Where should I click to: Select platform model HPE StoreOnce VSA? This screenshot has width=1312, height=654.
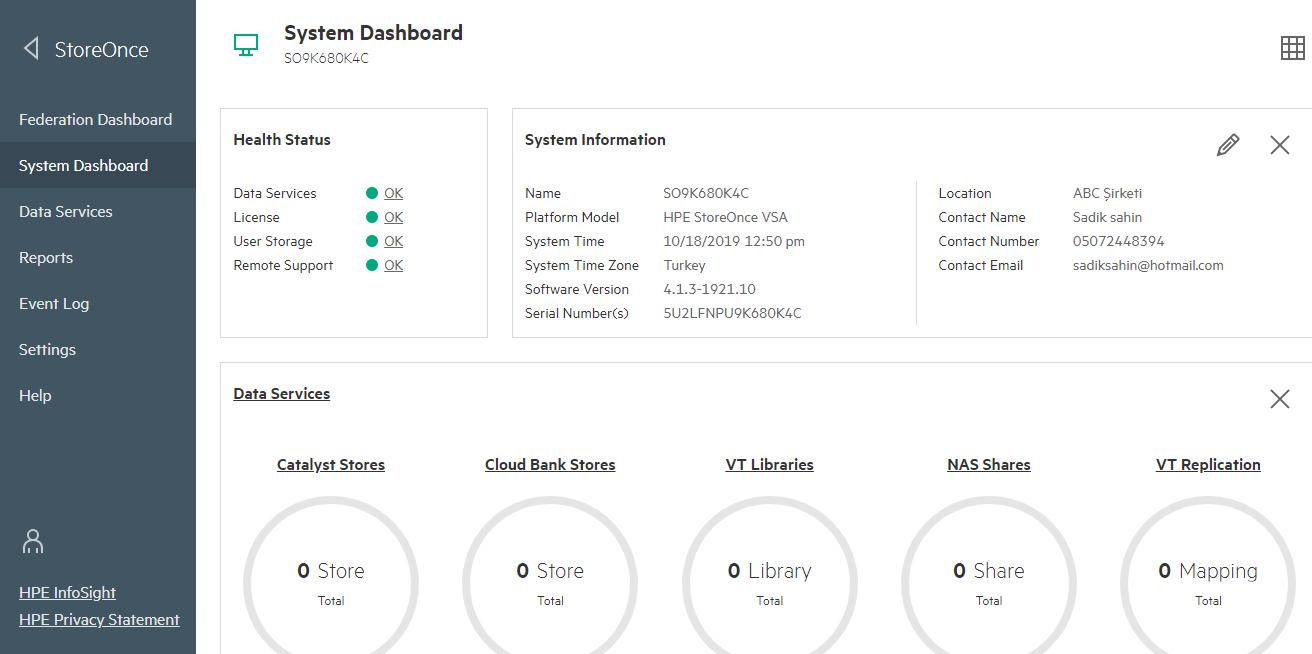tap(725, 217)
